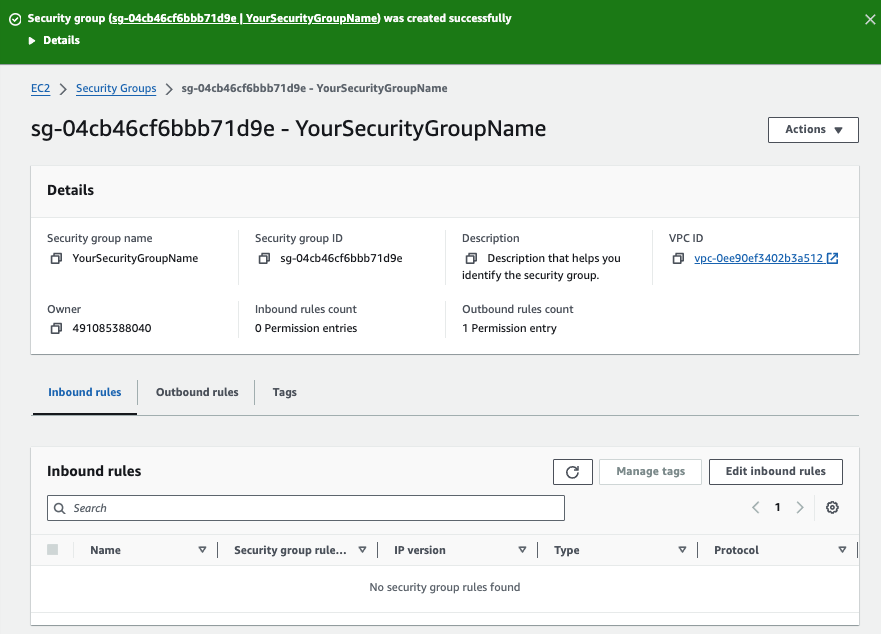Switch to the Outbound rules tab

[197, 392]
